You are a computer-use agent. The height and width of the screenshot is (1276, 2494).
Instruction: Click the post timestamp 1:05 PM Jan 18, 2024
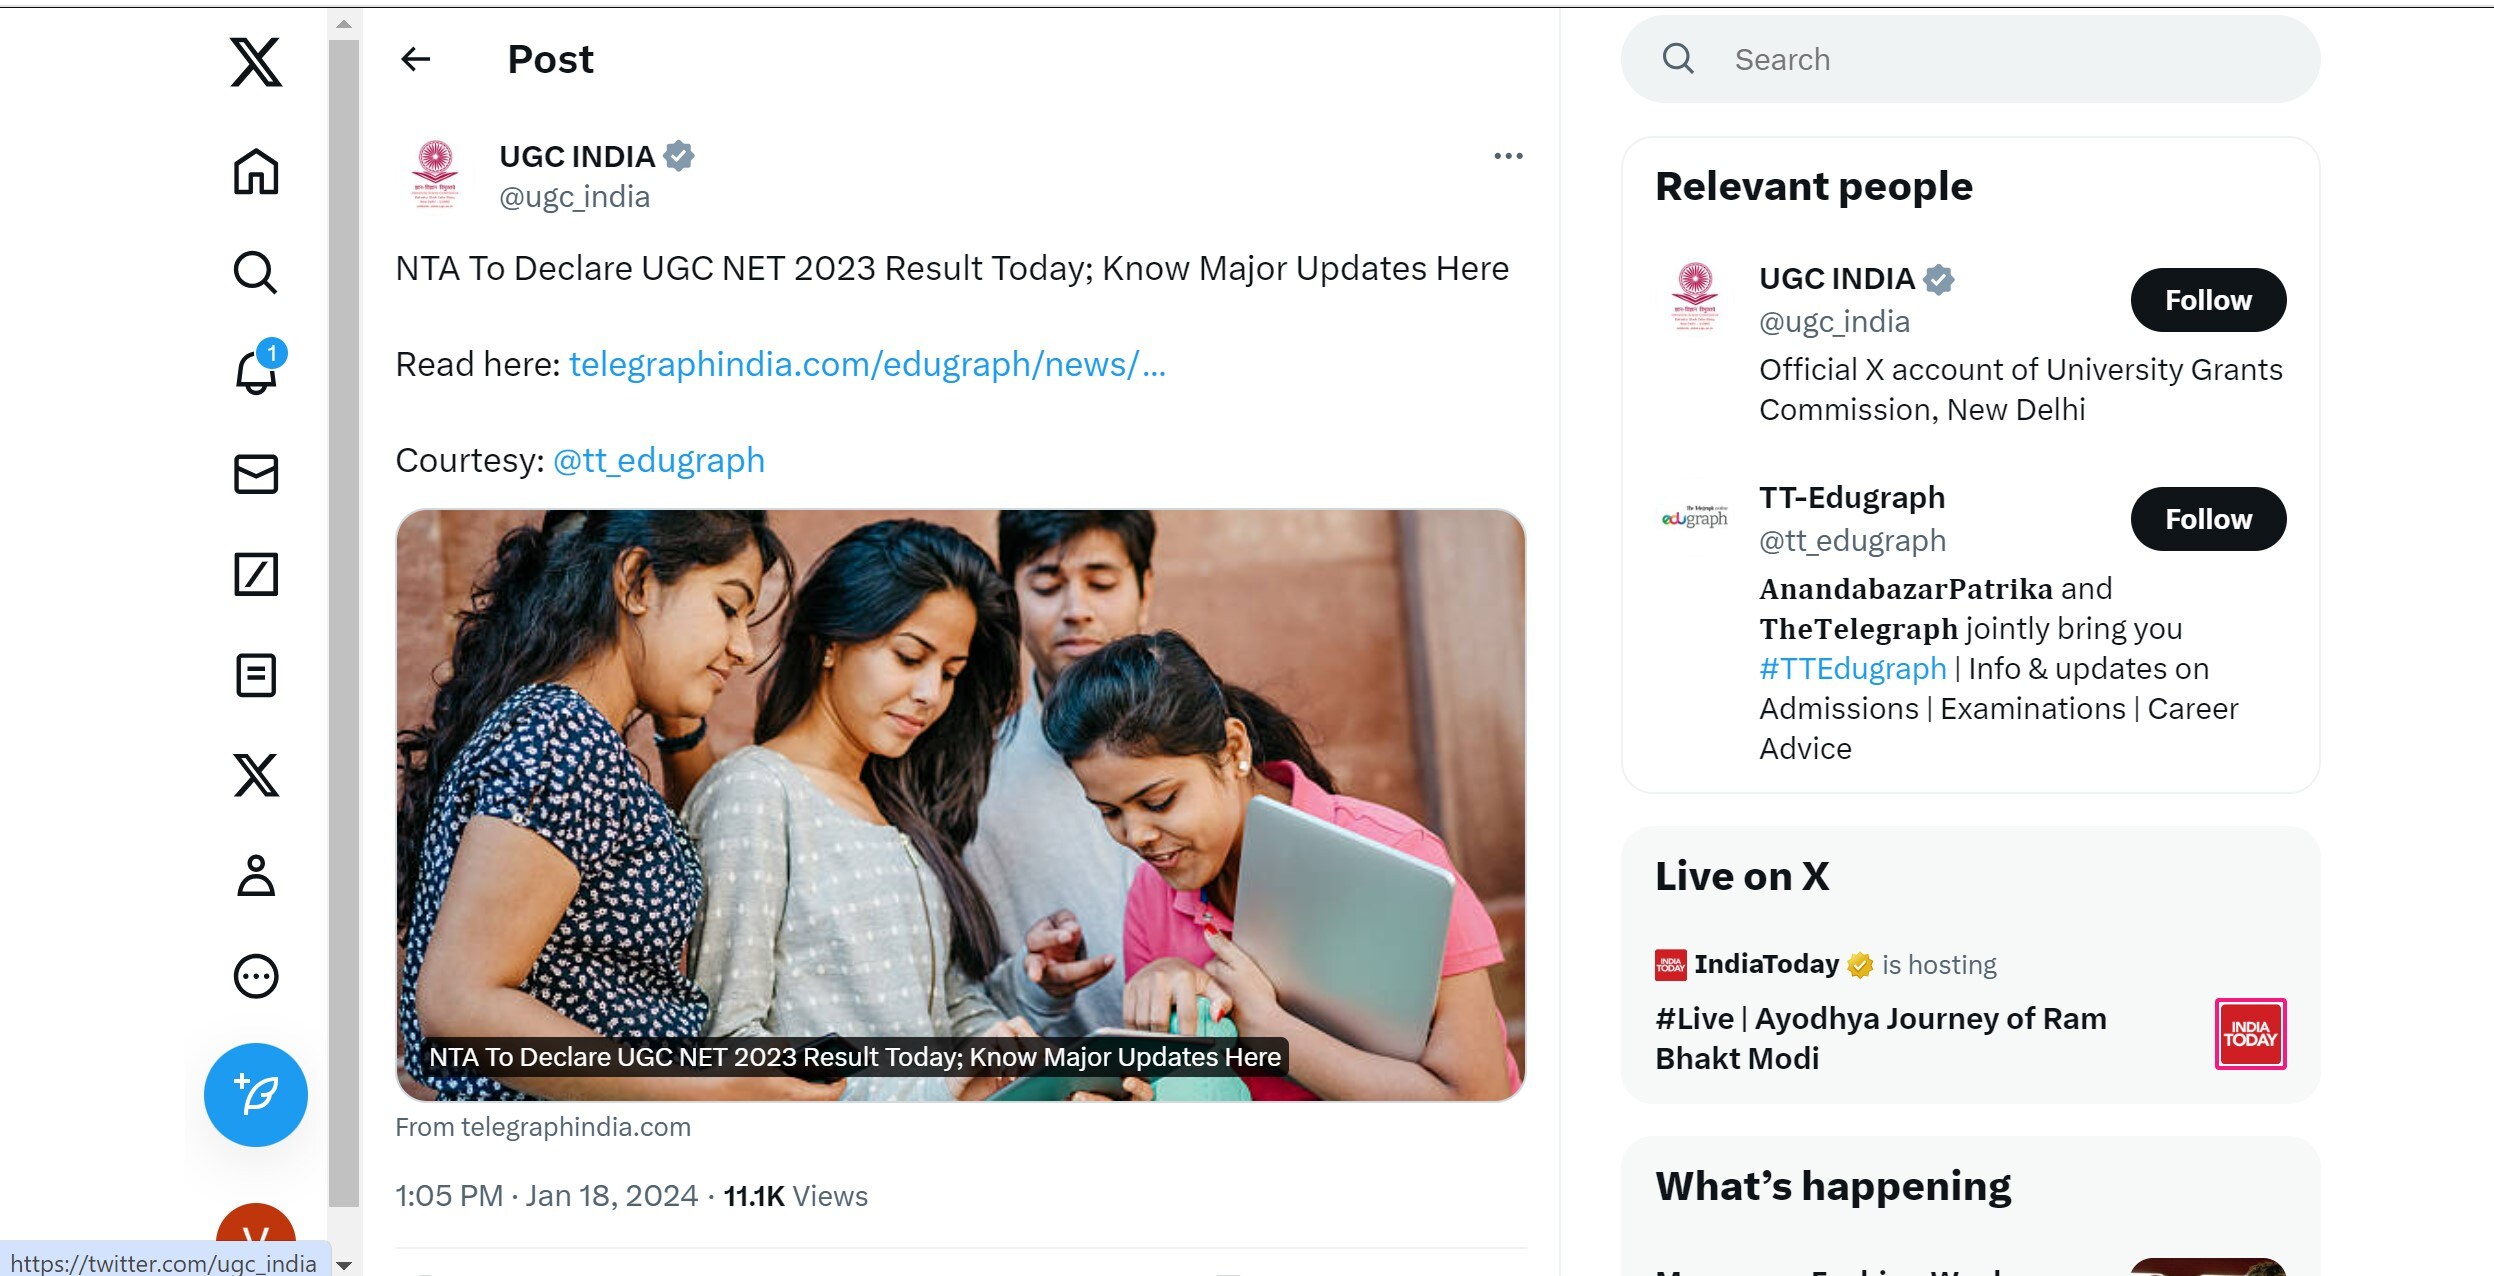[x=547, y=1196]
